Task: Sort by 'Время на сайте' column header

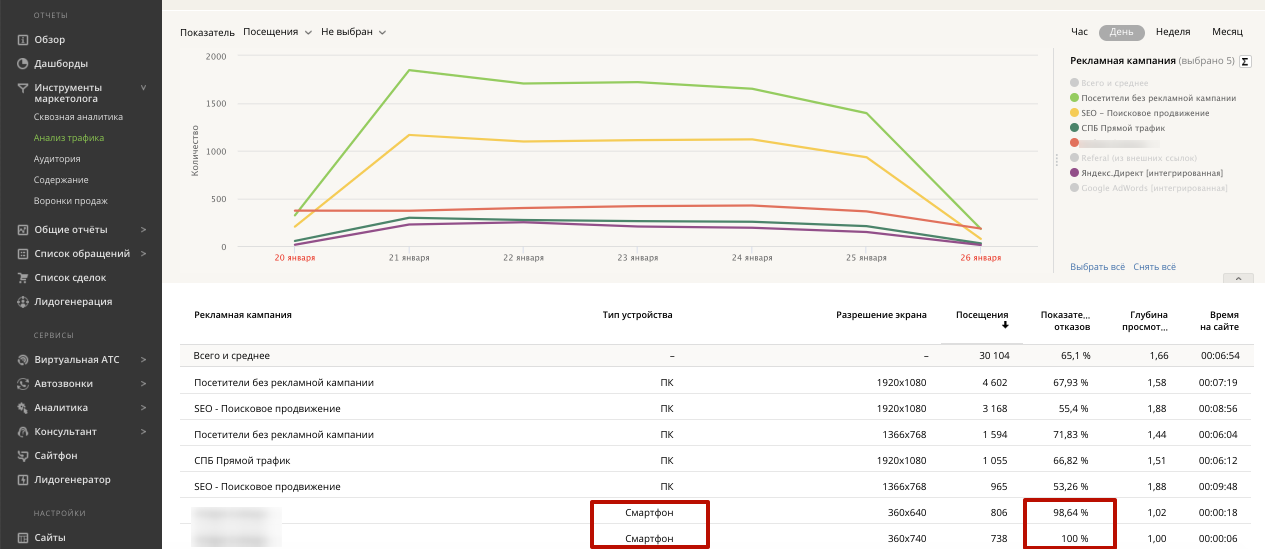Action: (x=1220, y=320)
